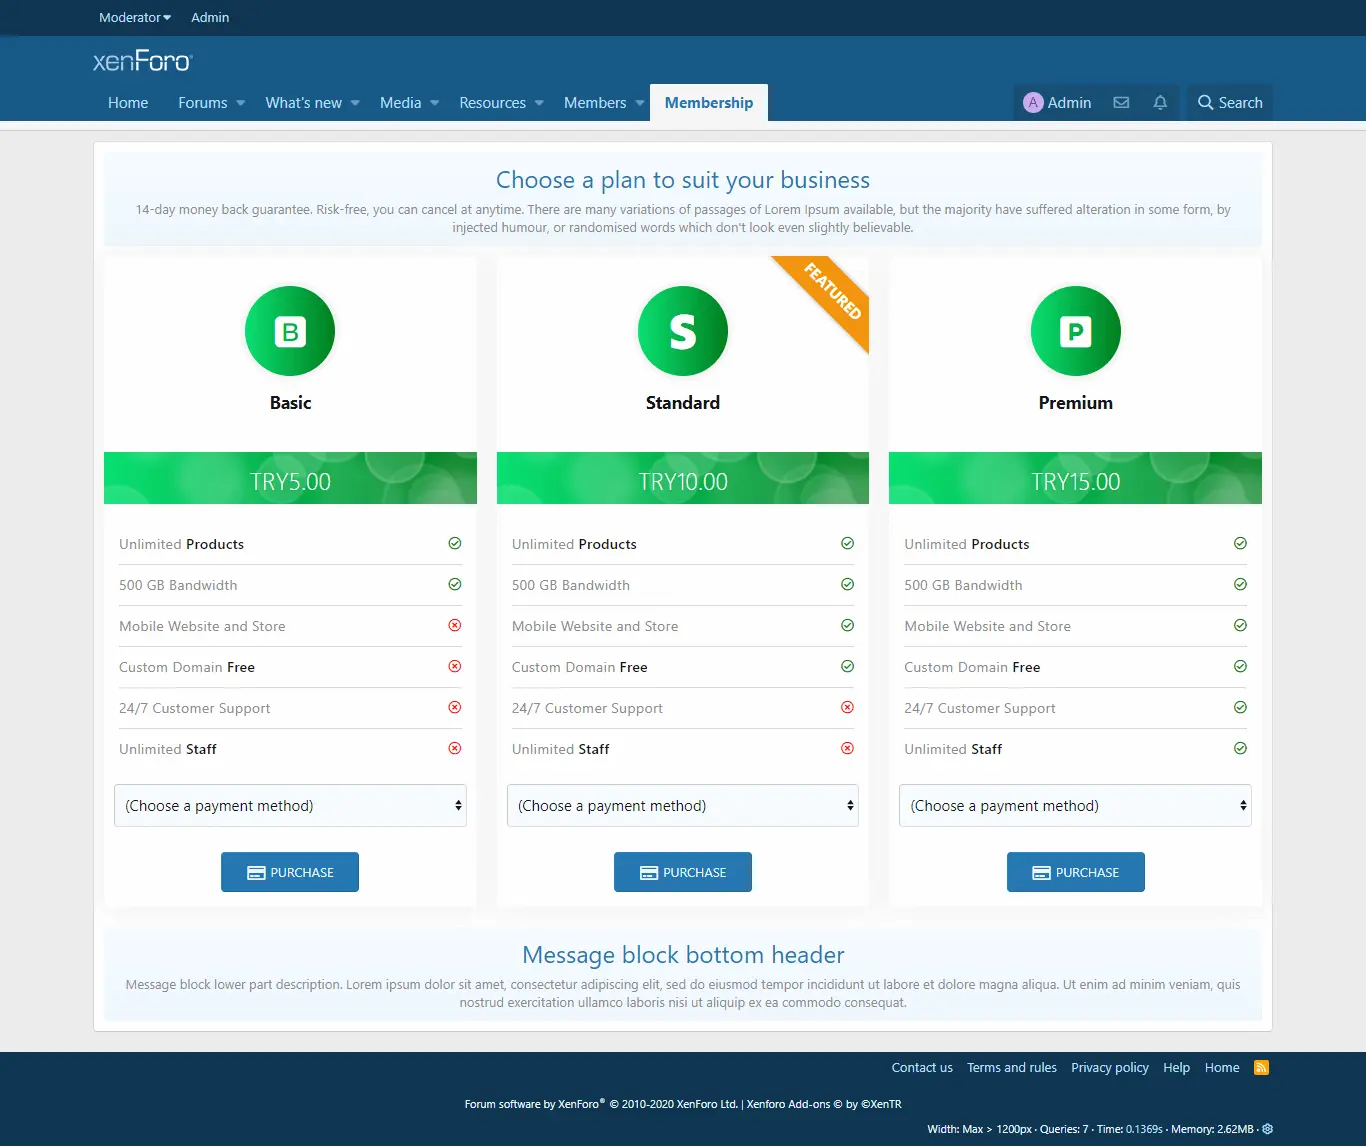This screenshot has width=1366, height=1146.
Task: Click the Premium plan P logo
Action: pyautogui.click(x=1075, y=331)
